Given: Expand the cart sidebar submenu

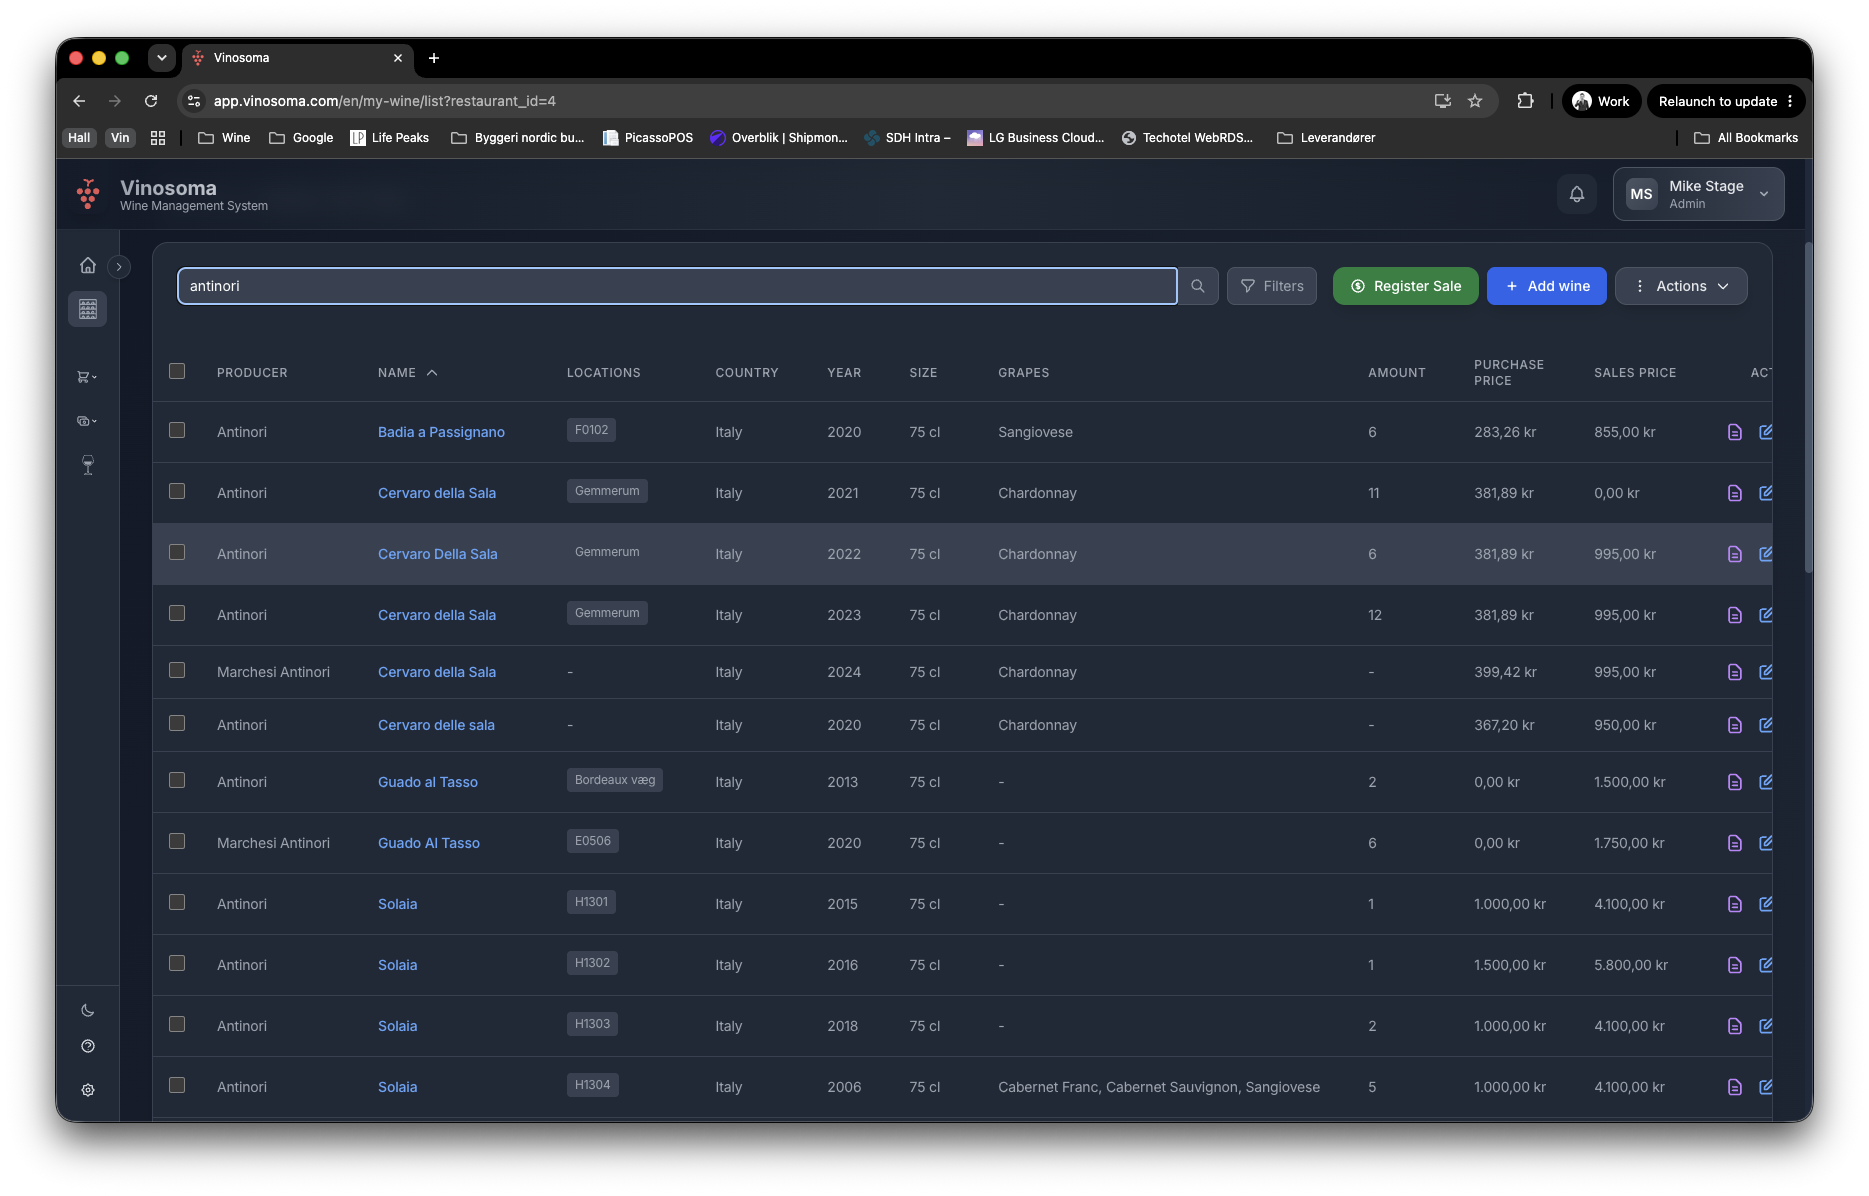Looking at the screenshot, I should (88, 377).
